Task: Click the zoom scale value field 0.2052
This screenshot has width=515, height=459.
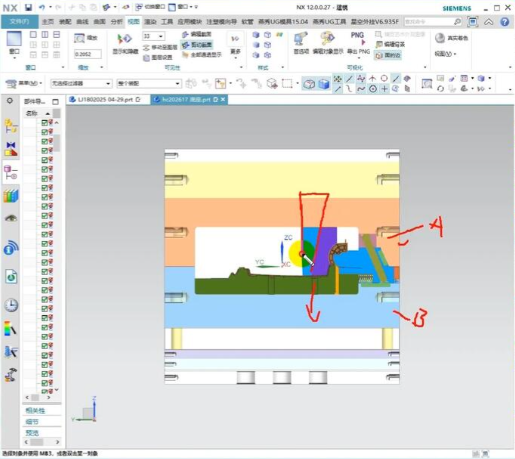Action: click(x=87, y=54)
